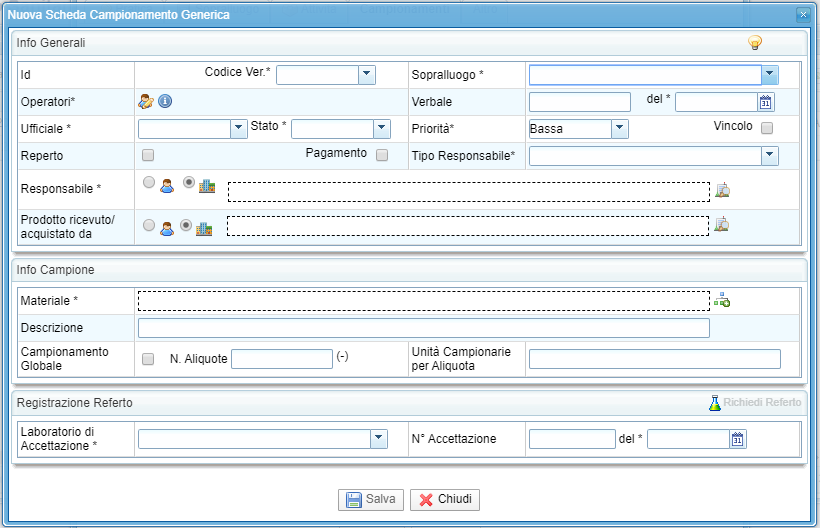820x528 pixels.
Task: Click the Unità Campionarie per Aliquota field
Action: pyautogui.click(x=655, y=359)
